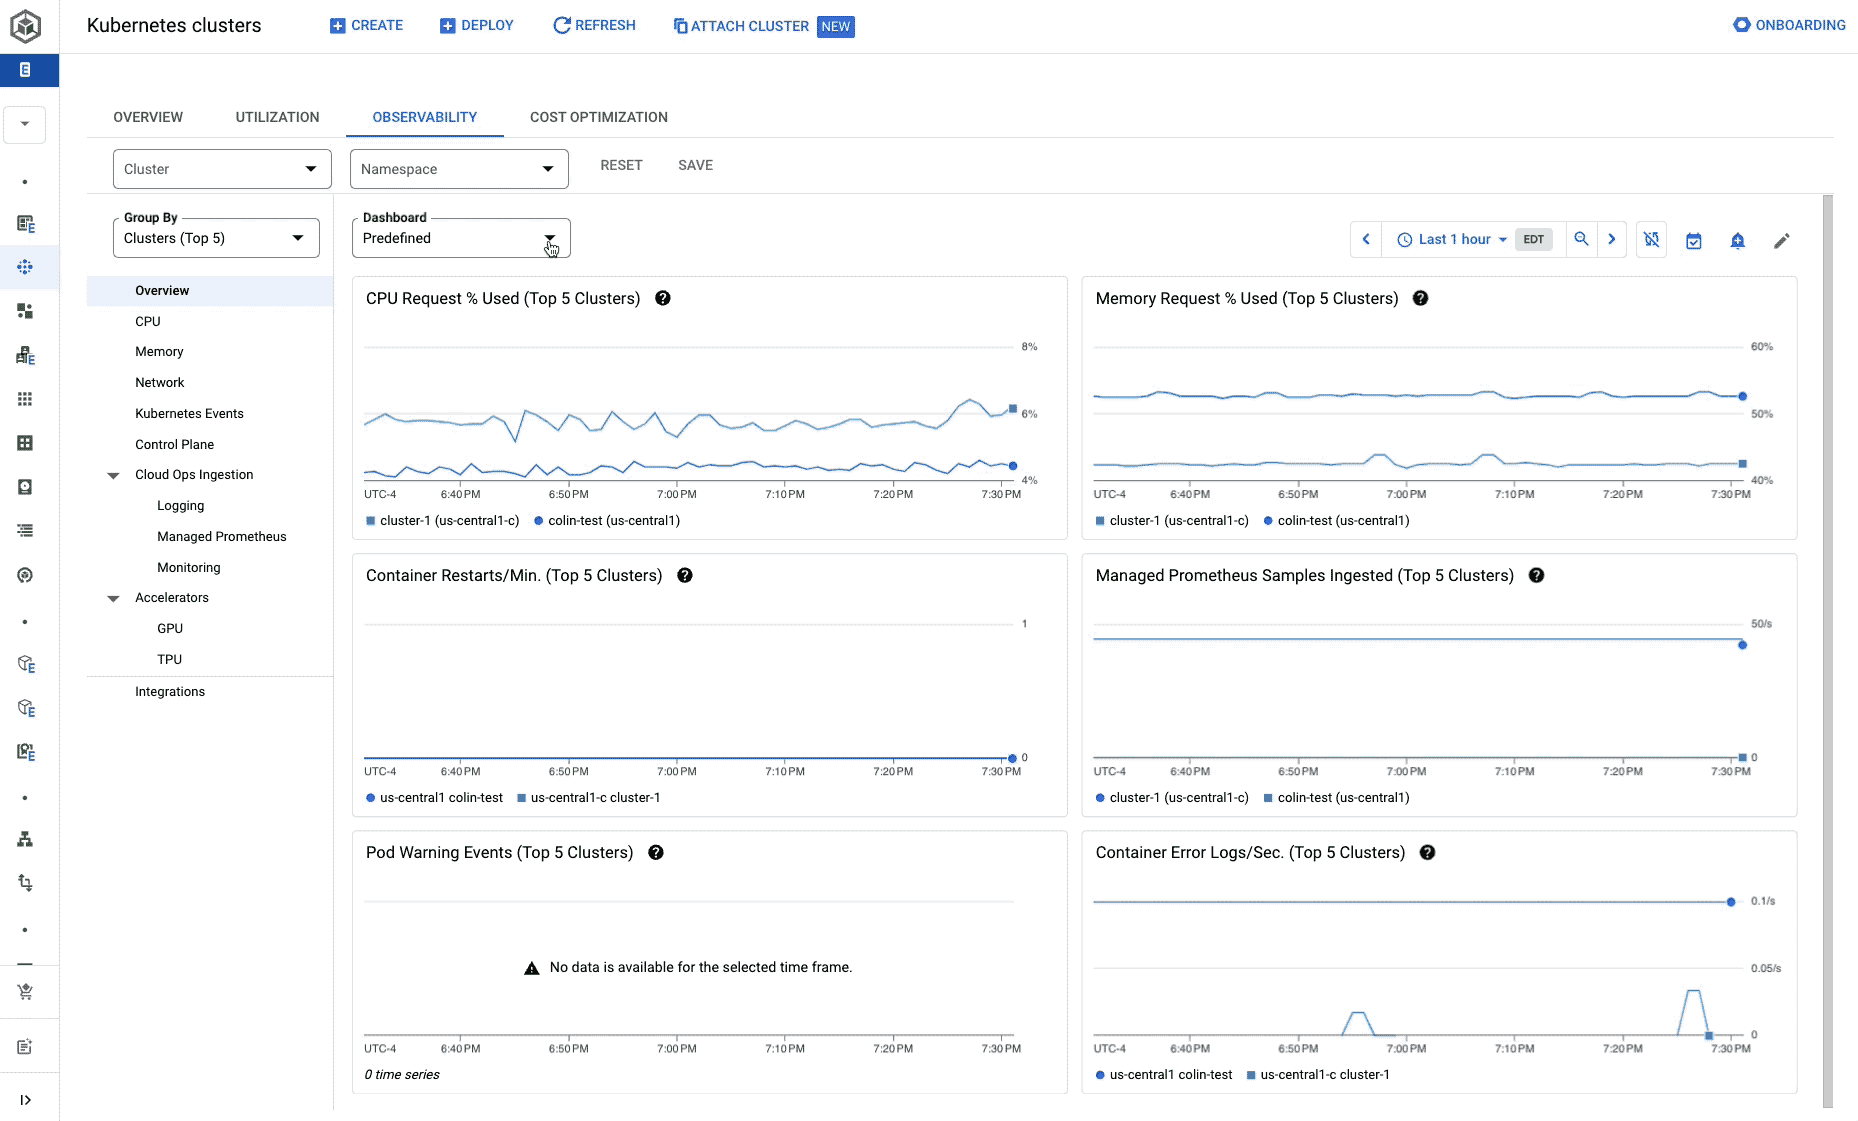This screenshot has width=1858, height=1121.
Task: Open the Namespace filter dropdown
Action: pyautogui.click(x=459, y=169)
